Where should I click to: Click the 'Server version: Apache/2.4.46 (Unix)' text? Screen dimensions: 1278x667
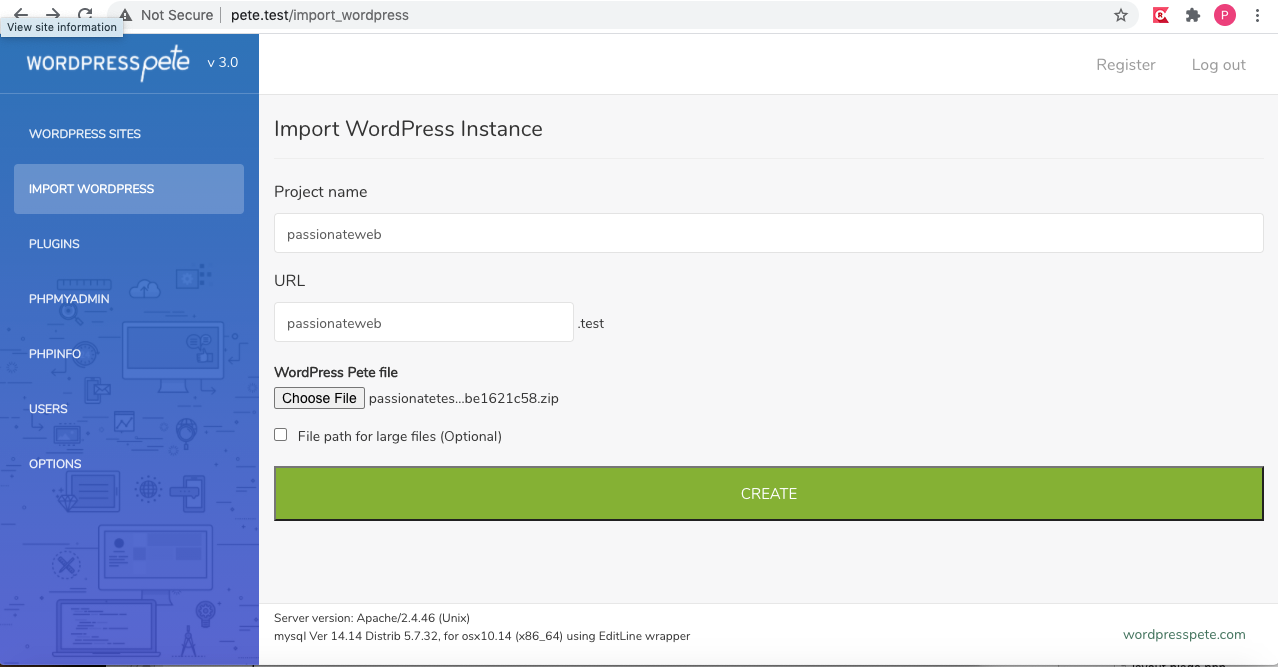pos(372,618)
